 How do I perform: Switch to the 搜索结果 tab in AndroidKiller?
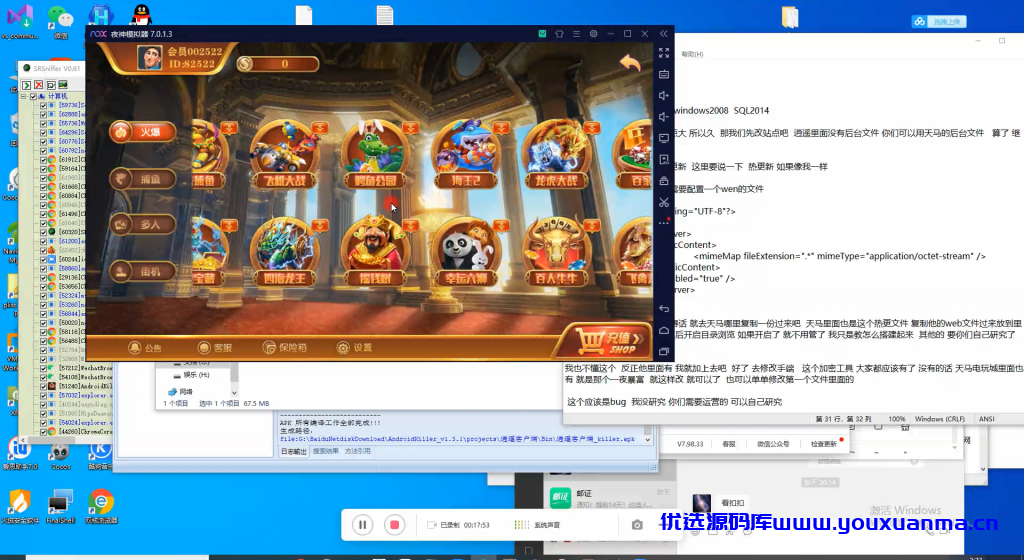click(x=325, y=451)
